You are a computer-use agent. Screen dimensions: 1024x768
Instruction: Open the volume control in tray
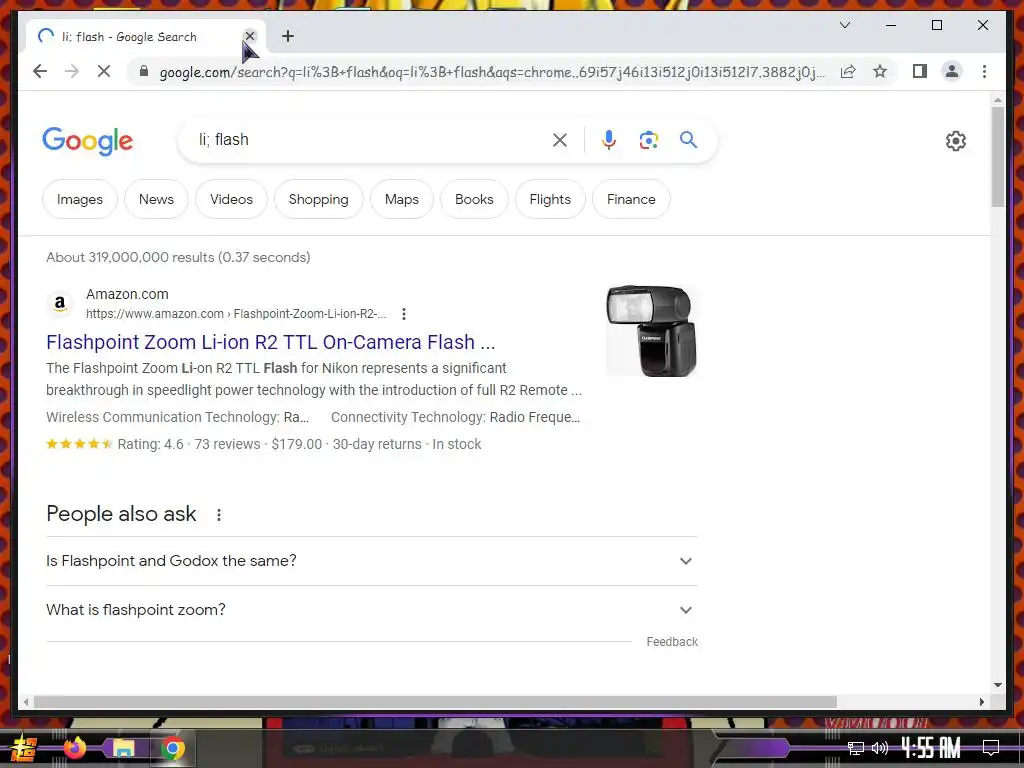click(x=880, y=748)
